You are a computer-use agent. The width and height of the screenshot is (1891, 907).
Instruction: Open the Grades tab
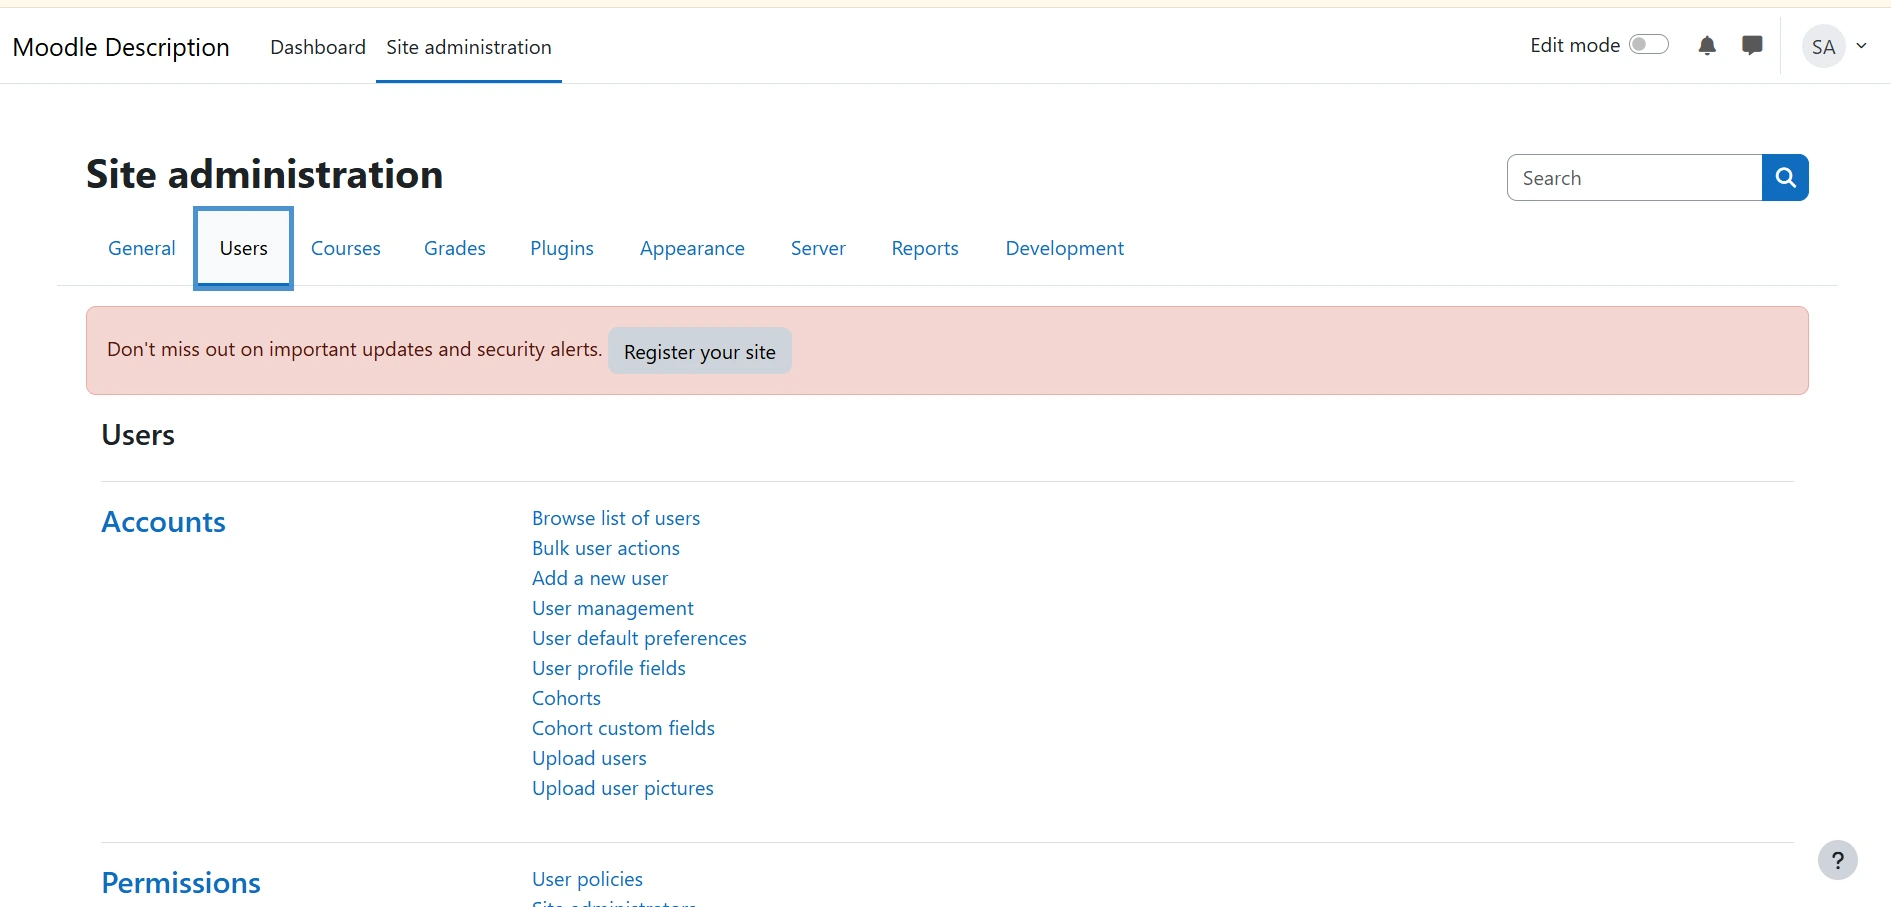pos(455,248)
